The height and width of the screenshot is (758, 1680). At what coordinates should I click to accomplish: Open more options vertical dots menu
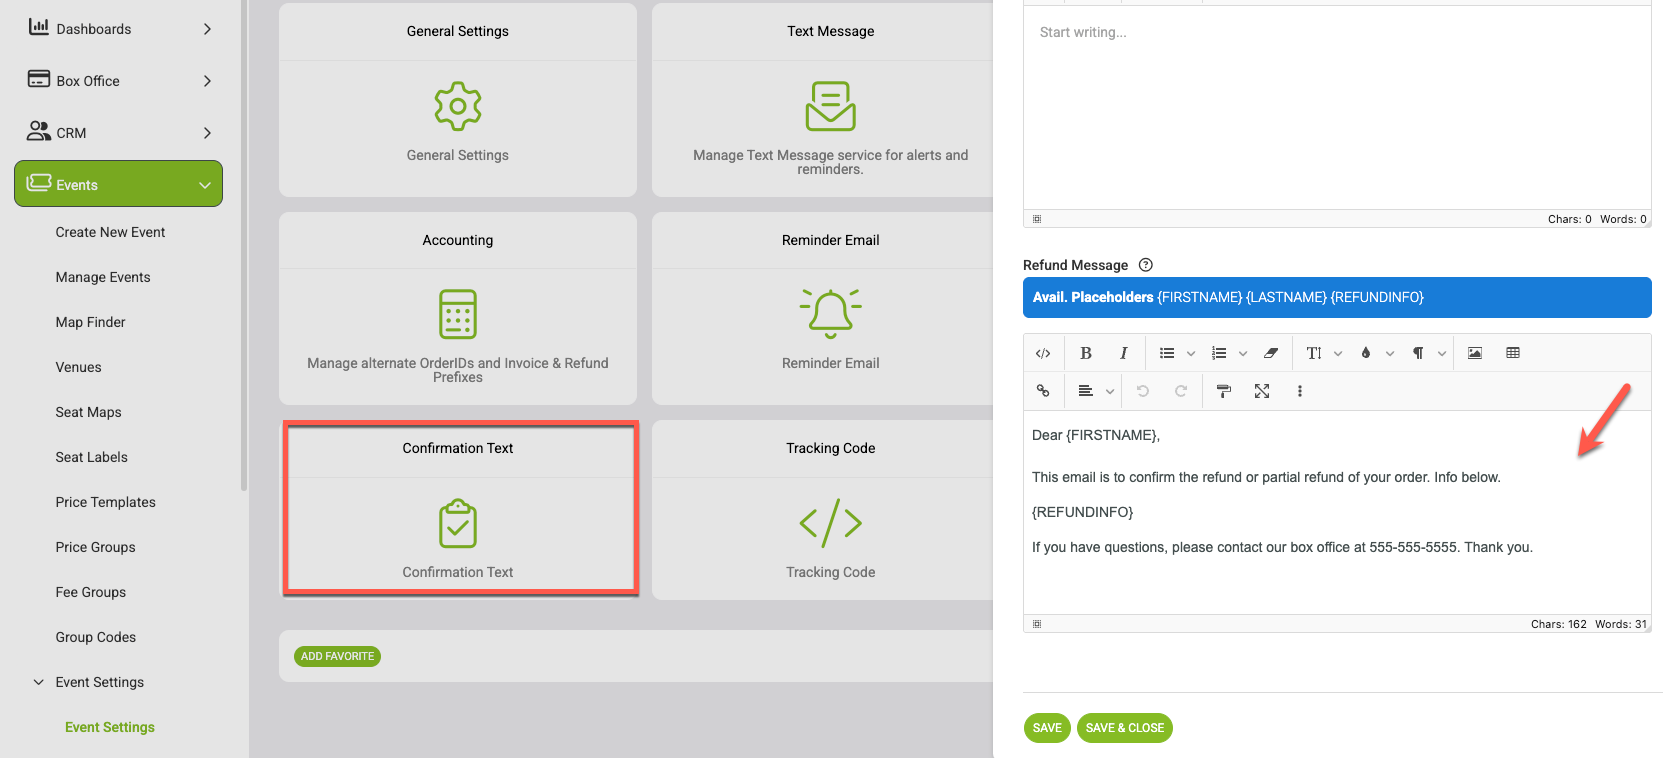1300,391
